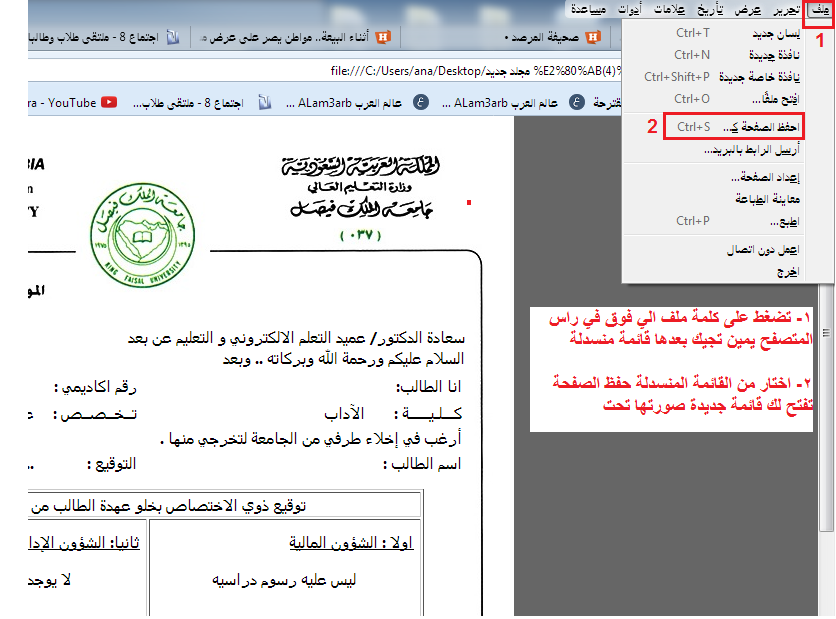Open the YouTube bookmark
Screen dimensions: 836x619
pos(73,102)
